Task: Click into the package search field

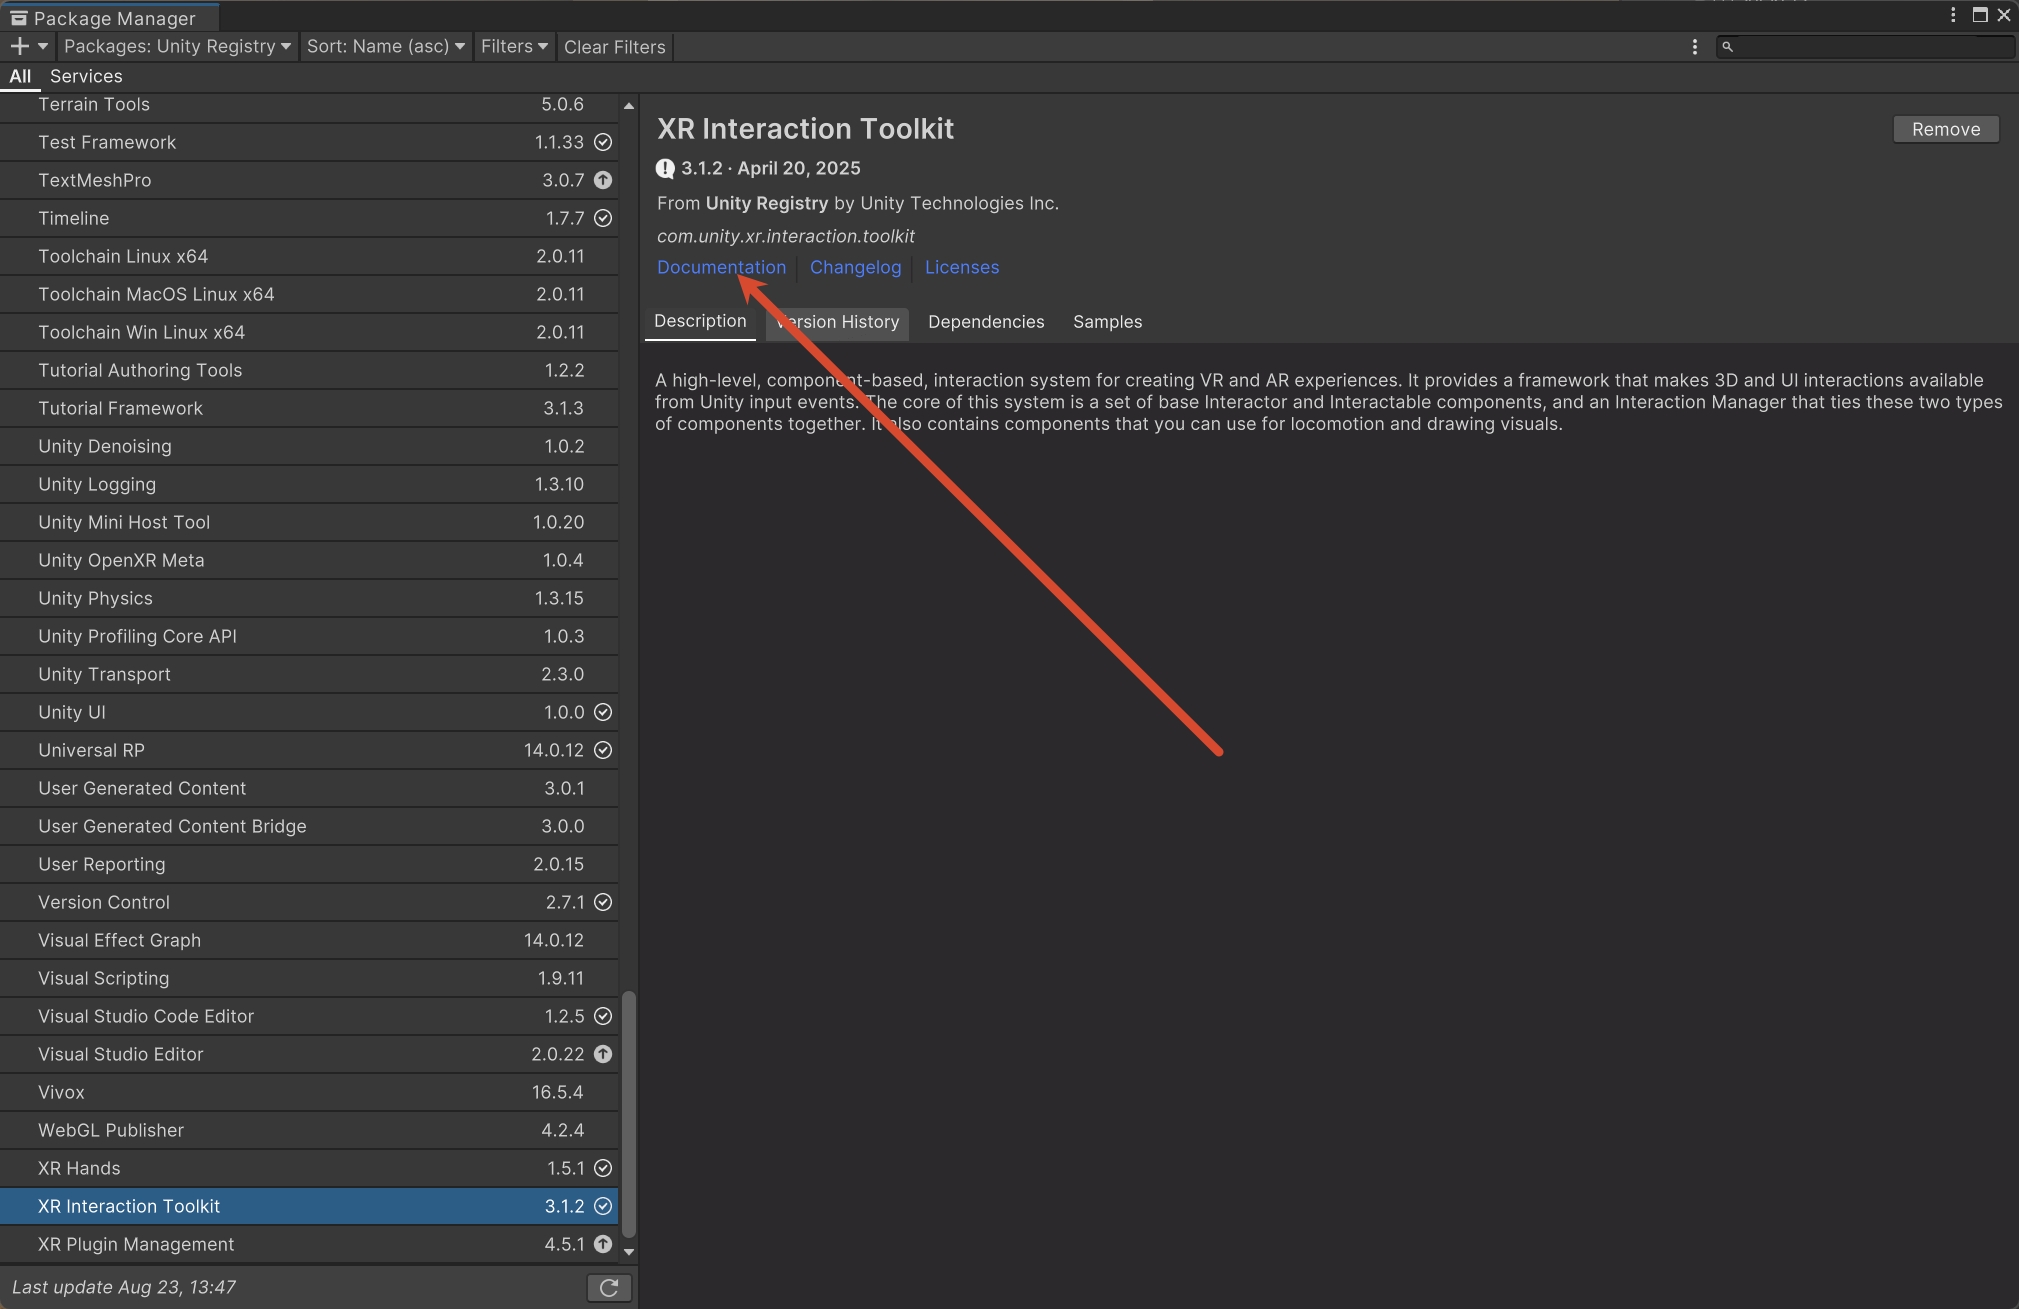Action: point(1866,46)
